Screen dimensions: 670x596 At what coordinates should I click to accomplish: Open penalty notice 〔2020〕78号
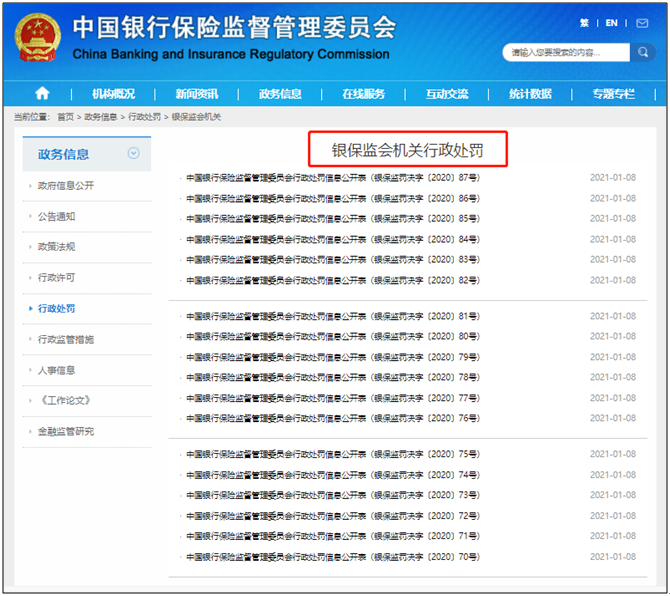[x=333, y=377]
